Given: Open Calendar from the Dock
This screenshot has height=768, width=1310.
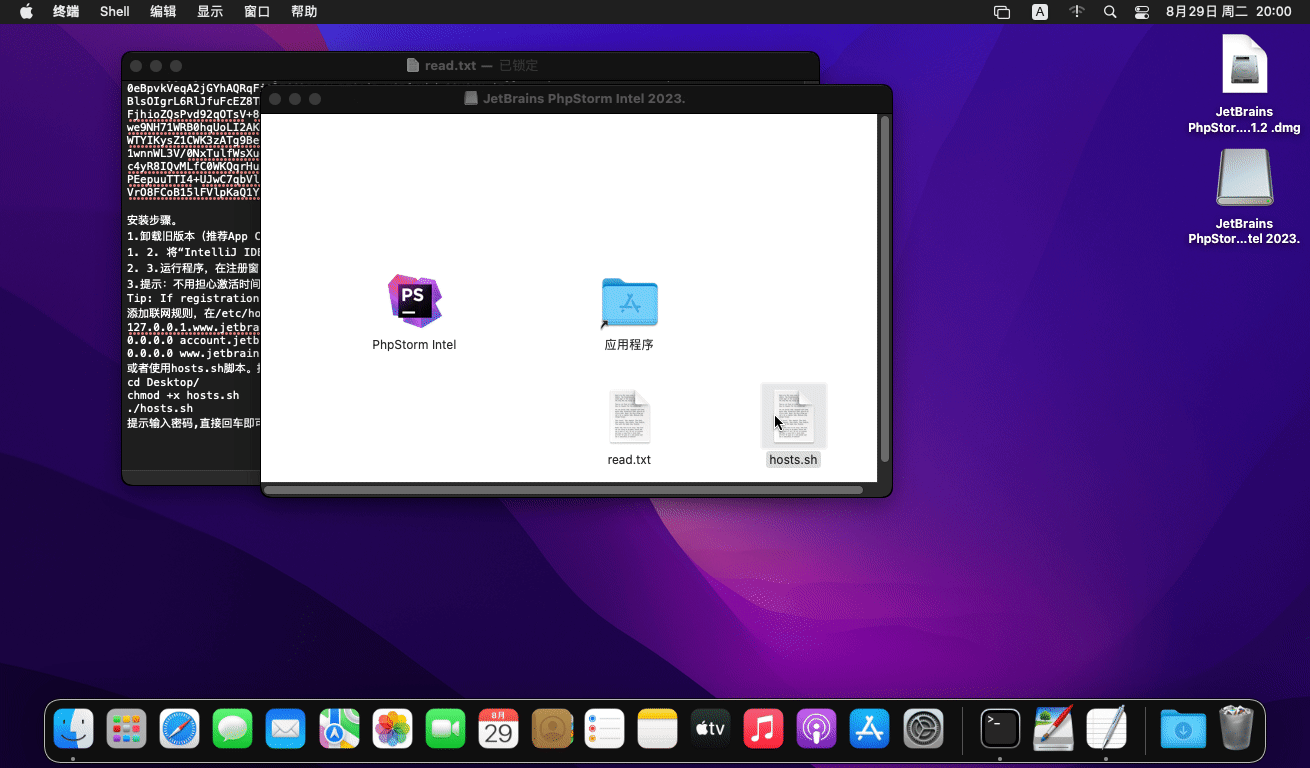Looking at the screenshot, I should [498, 729].
